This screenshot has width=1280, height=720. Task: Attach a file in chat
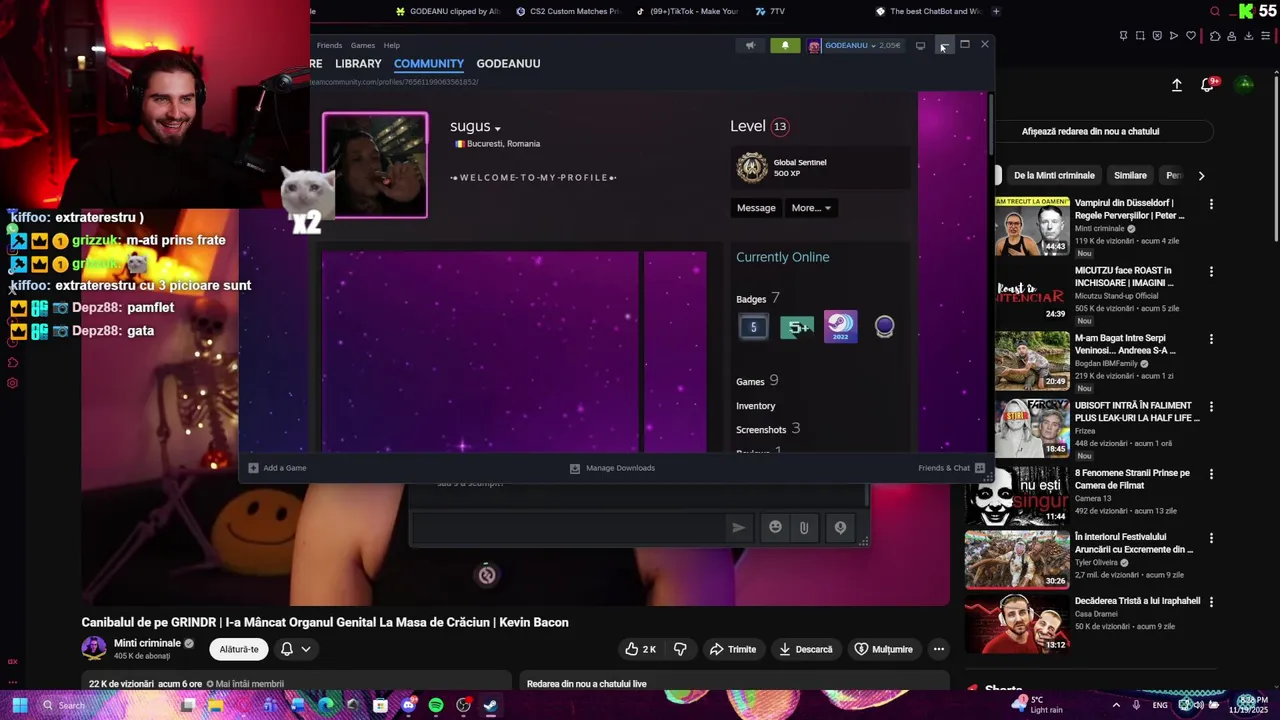(x=804, y=527)
